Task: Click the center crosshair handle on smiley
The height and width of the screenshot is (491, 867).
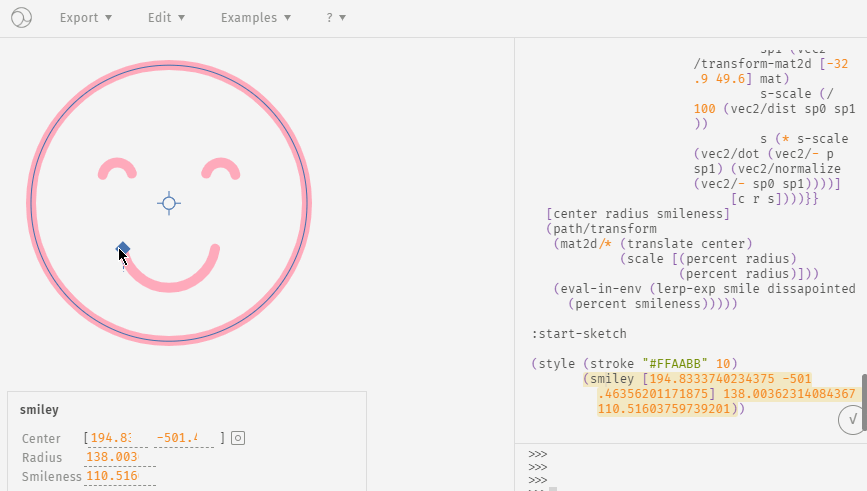Action: (169, 203)
